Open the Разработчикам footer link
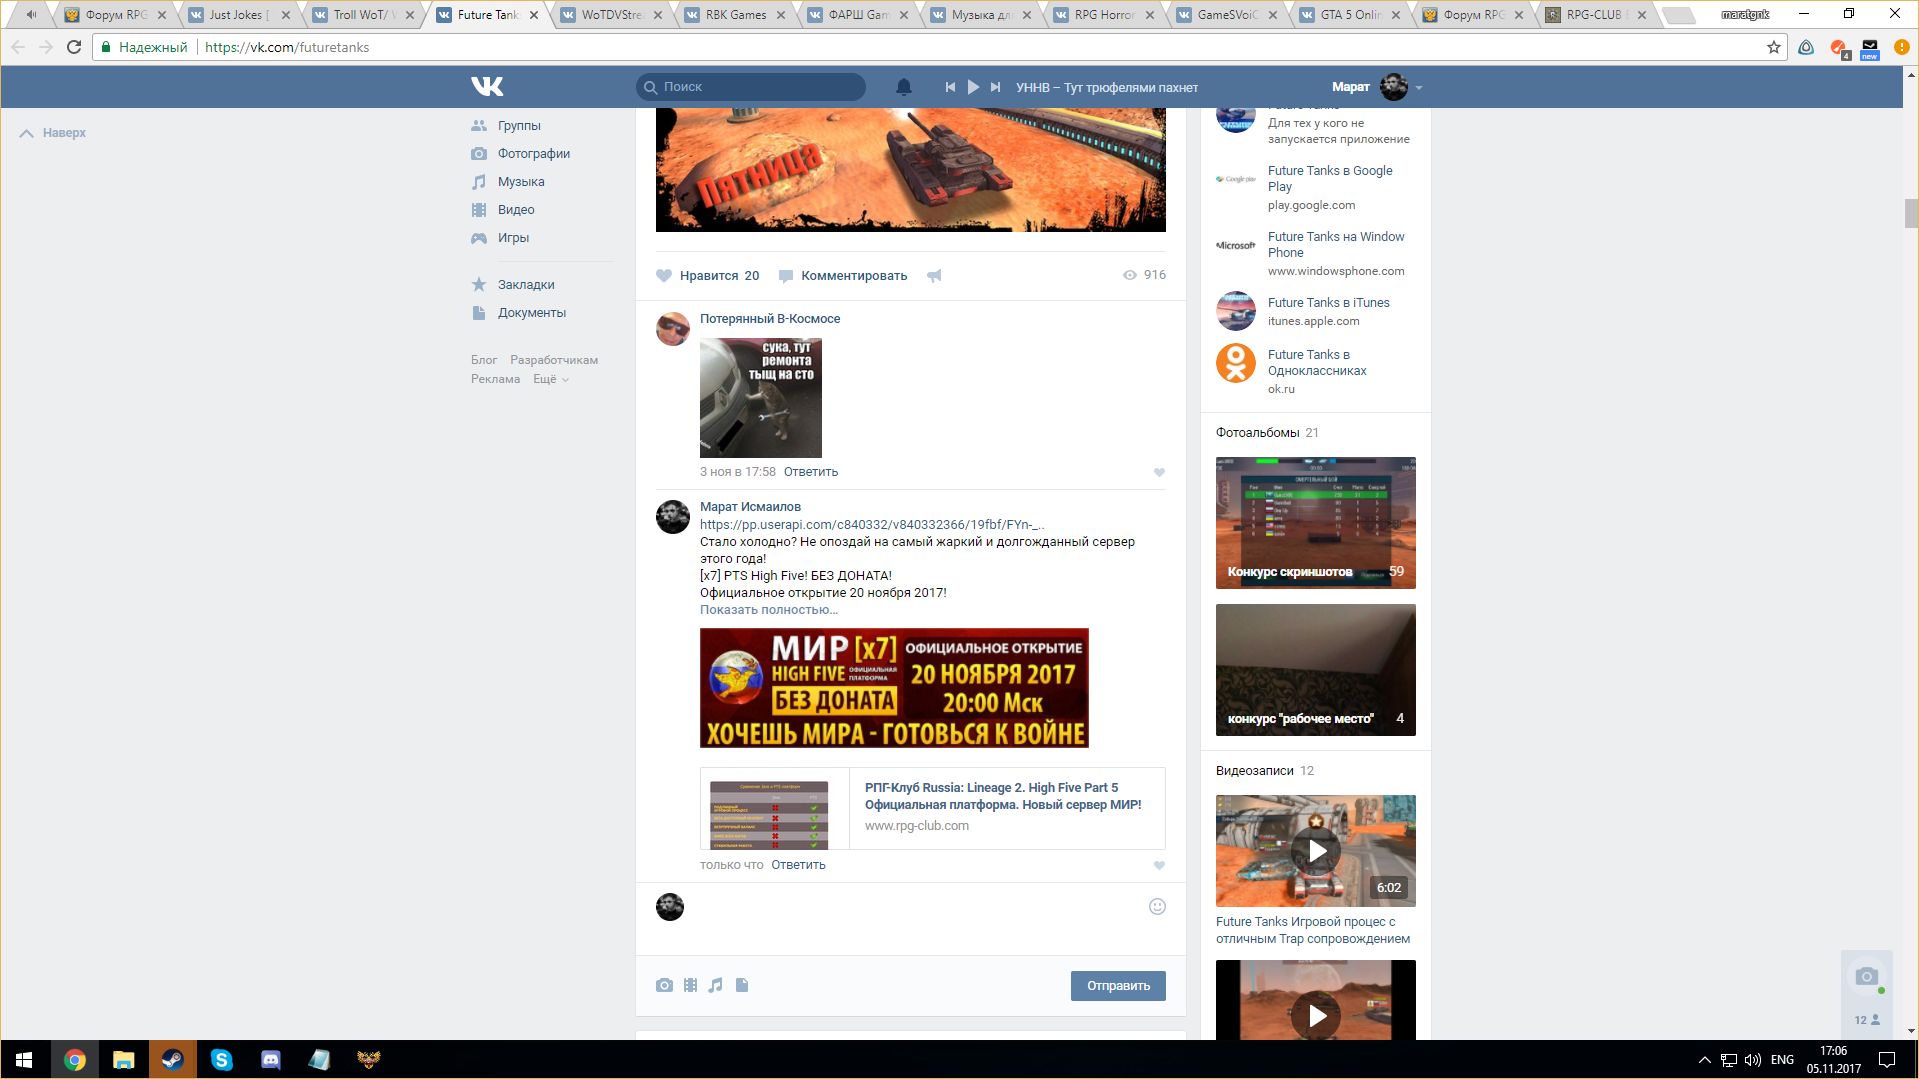1919x1079 pixels. tap(554, 360)
